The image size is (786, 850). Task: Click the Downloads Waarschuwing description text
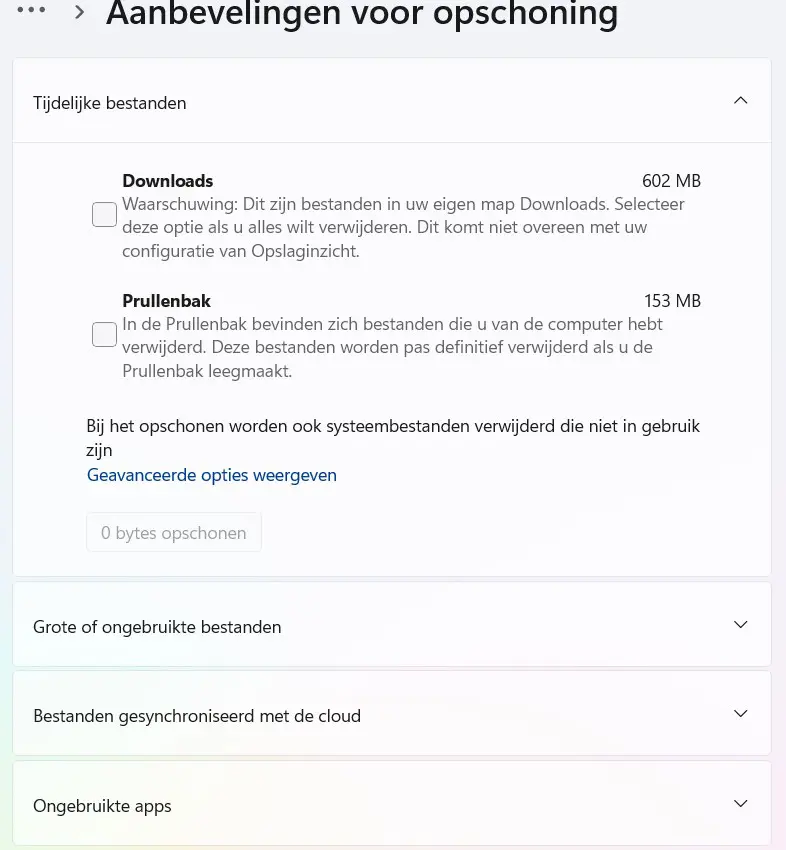403,227
